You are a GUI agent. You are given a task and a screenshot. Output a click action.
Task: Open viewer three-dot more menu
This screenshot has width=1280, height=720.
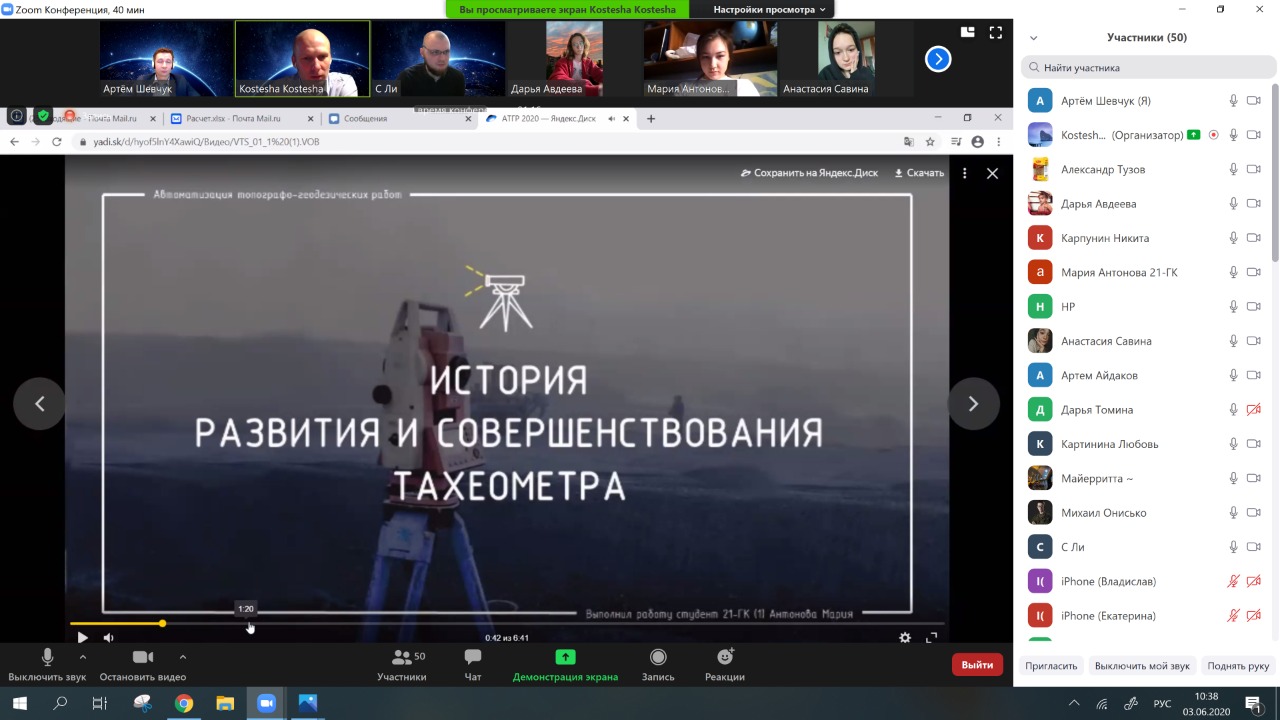964,173
